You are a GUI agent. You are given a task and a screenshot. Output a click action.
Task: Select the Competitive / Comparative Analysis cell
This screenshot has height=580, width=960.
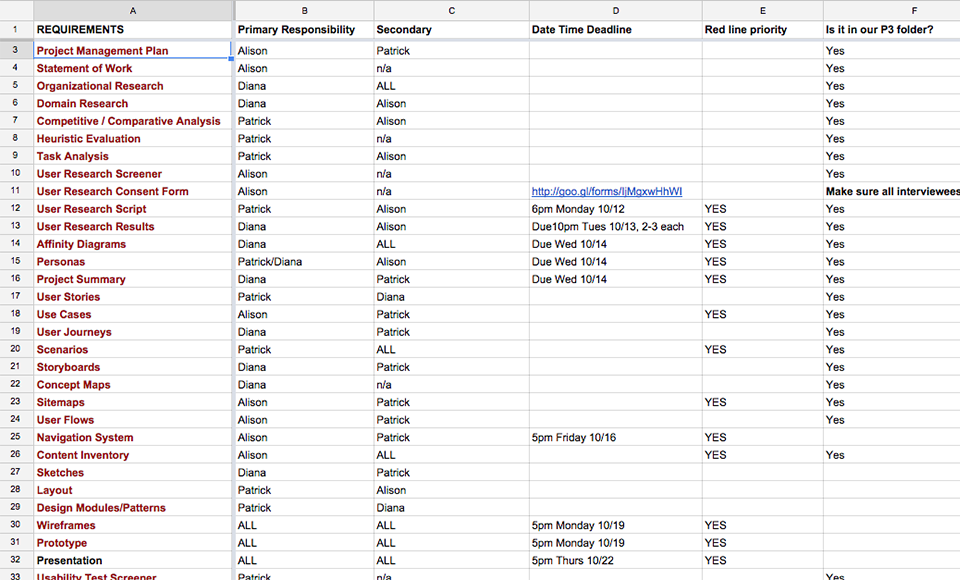(x=133, y=121)
